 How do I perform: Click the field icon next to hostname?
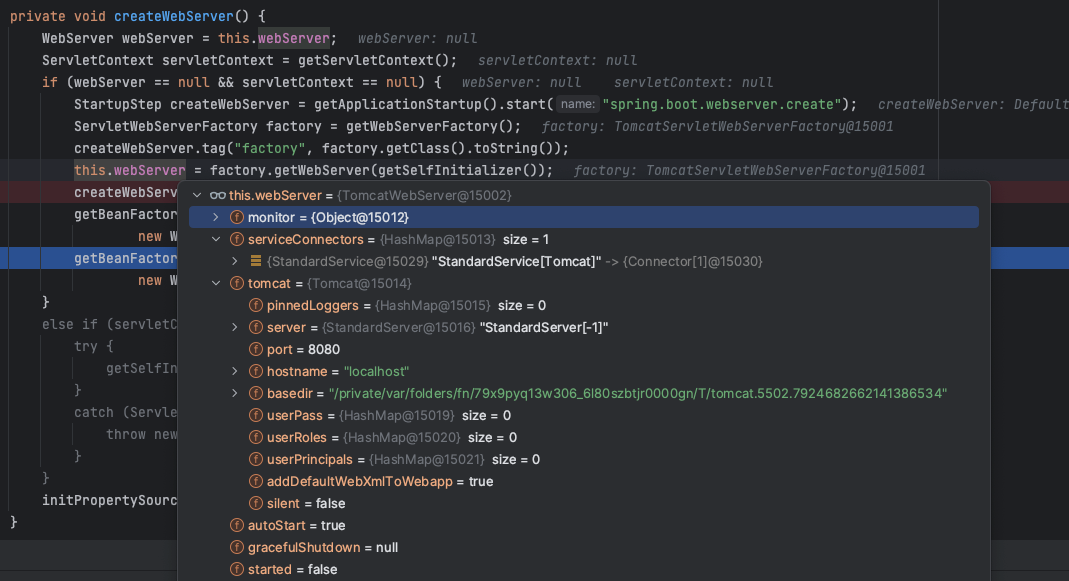256,372
